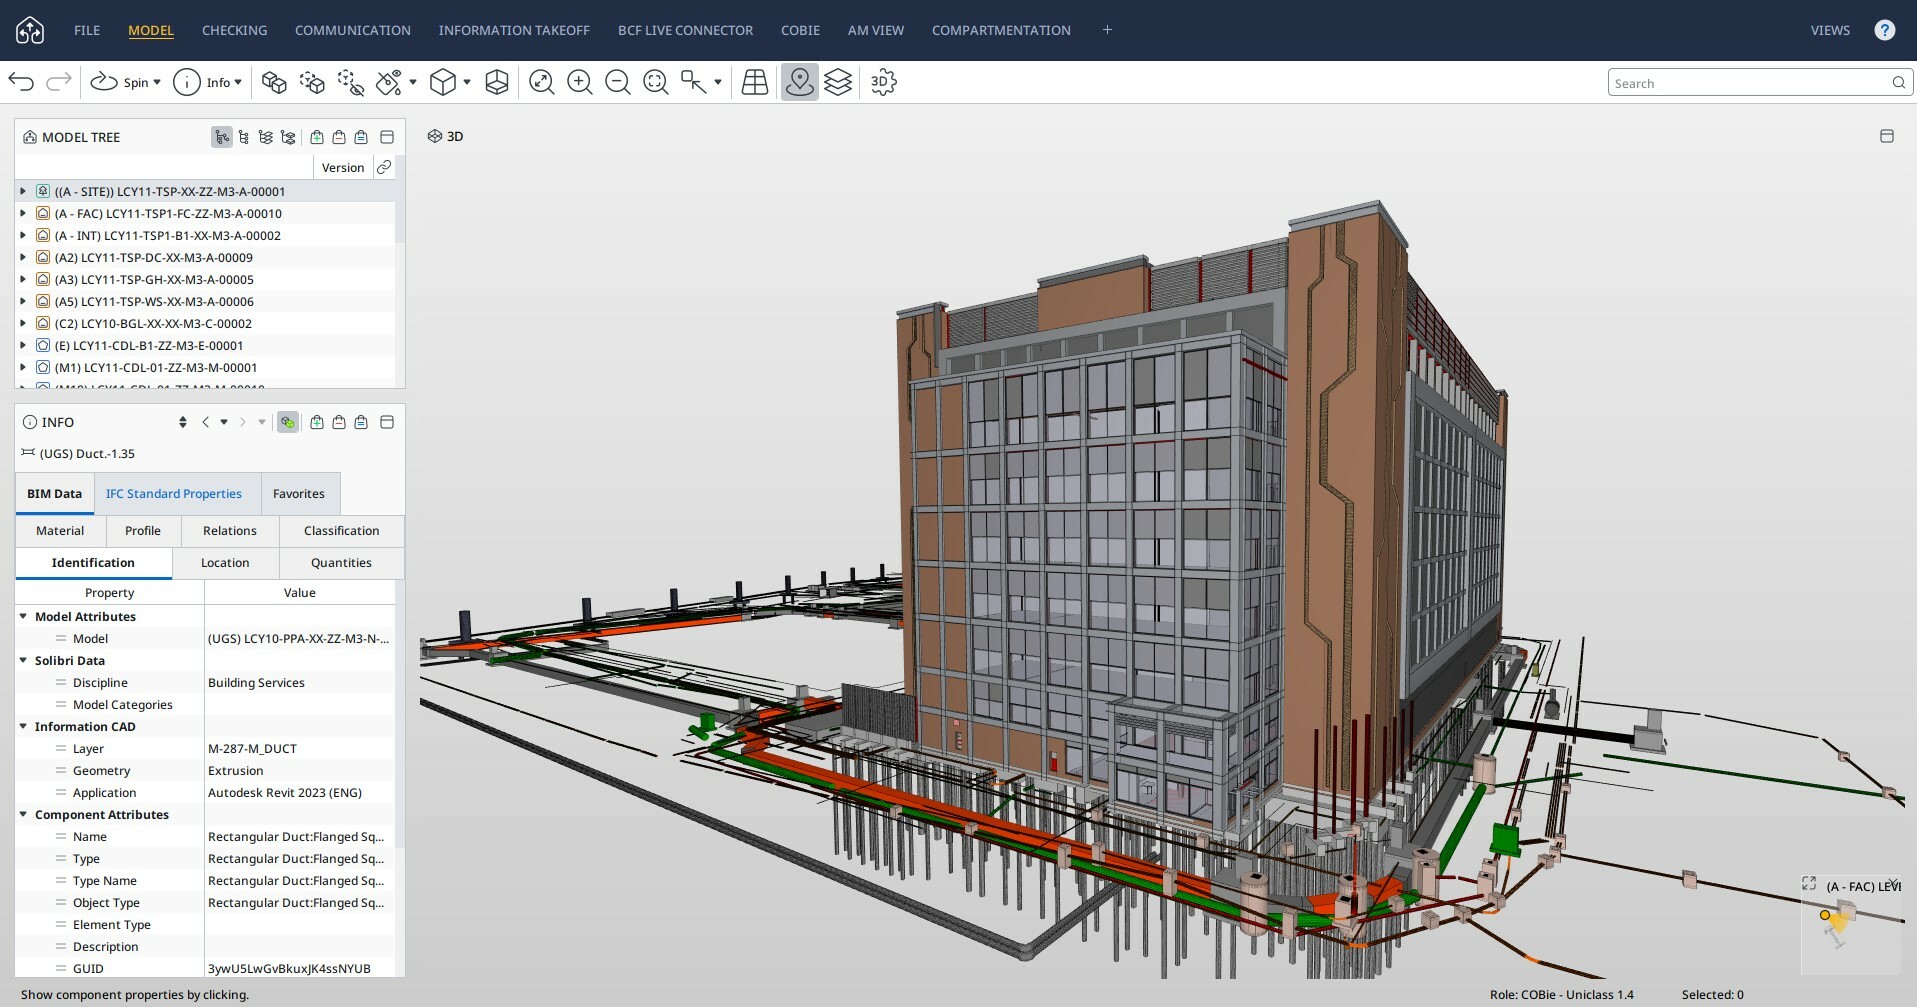1917x1007 pixels.
Task: Toggle the map pin navigation mode button
Action: tap(799, 82)
